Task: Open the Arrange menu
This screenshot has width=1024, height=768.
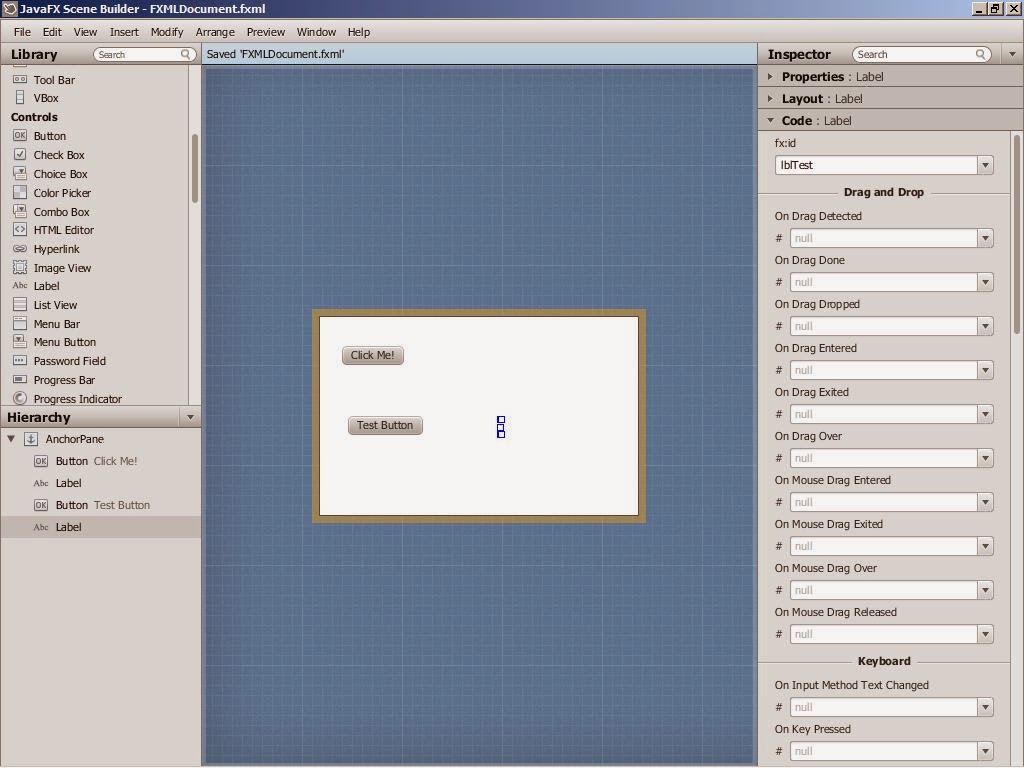Action: pos(215,31)
